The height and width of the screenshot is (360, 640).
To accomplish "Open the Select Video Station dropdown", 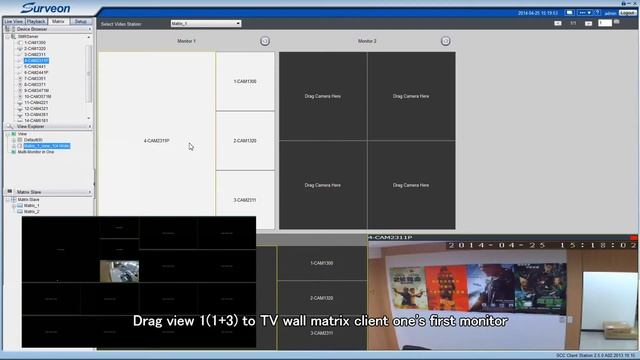I will tap(206, 24).
